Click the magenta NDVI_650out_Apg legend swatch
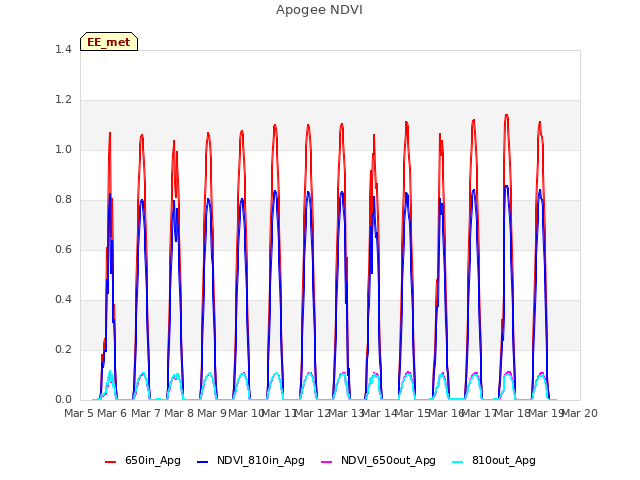Viewport: 640px width, 480px height. pos(327,462)
